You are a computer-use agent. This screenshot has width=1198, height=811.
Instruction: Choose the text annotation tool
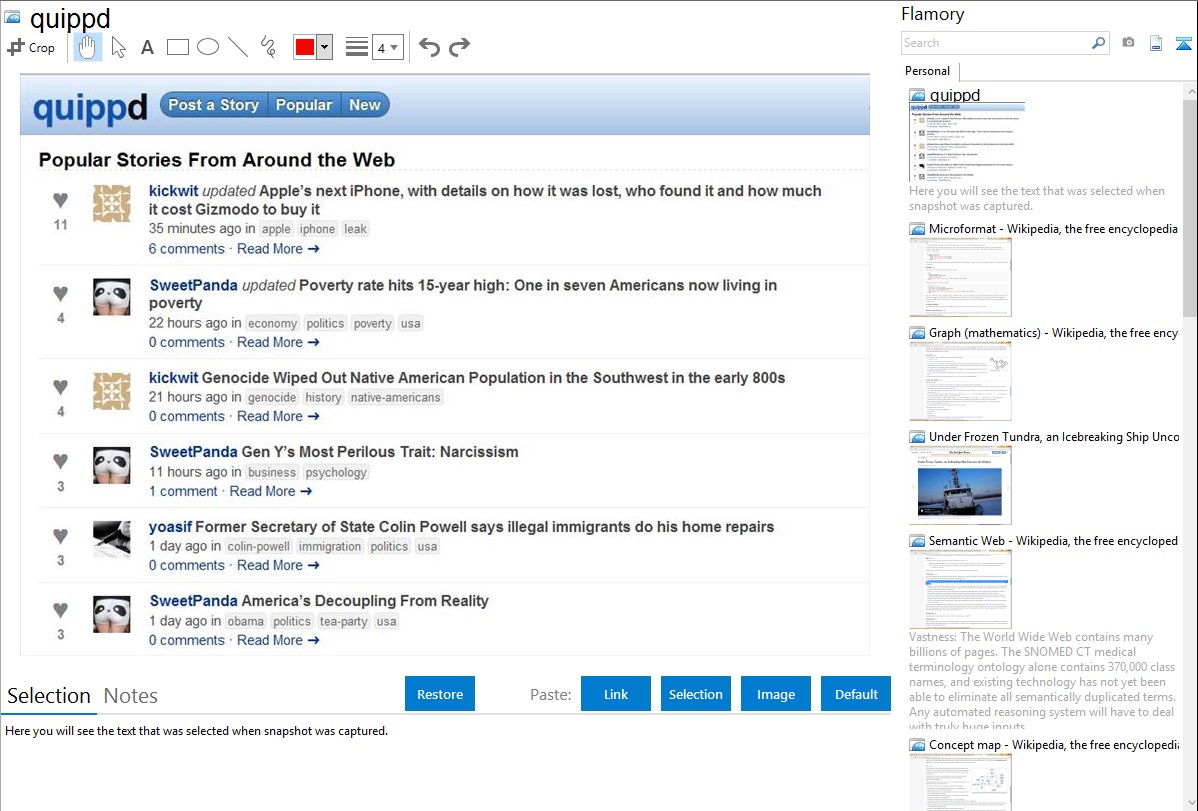point(147,47)
